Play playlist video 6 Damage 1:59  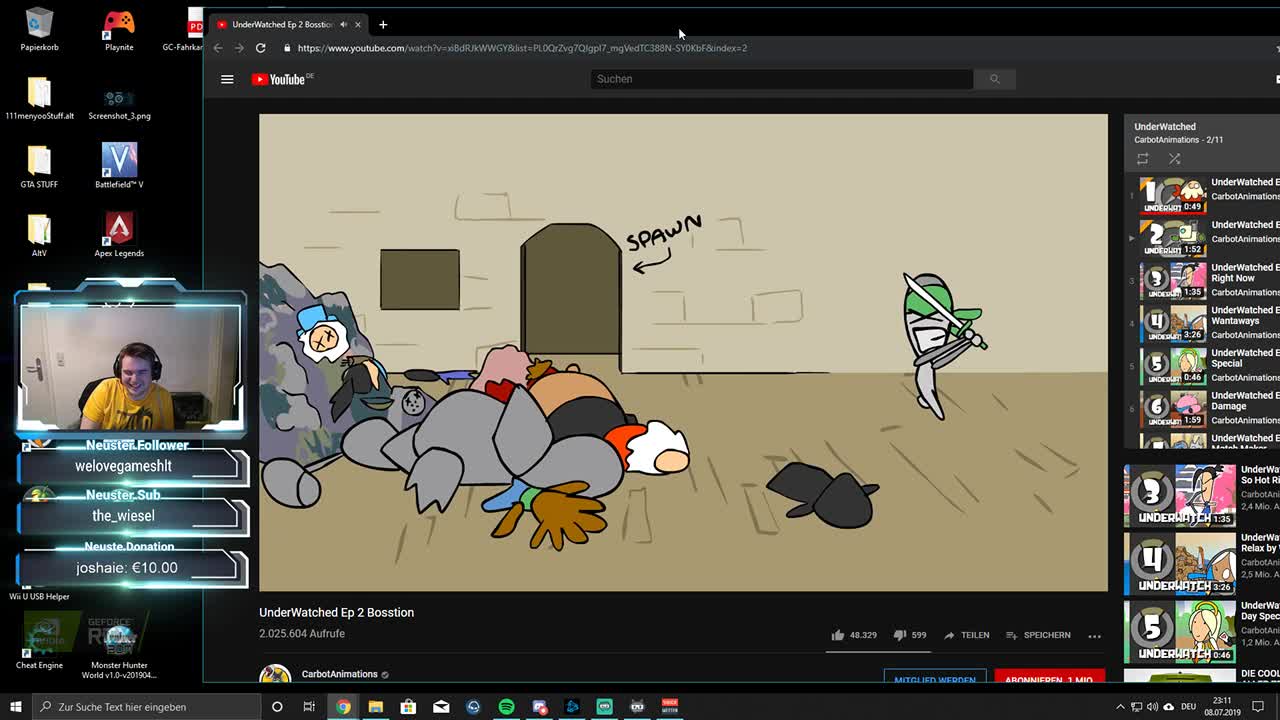(1174, 409)
